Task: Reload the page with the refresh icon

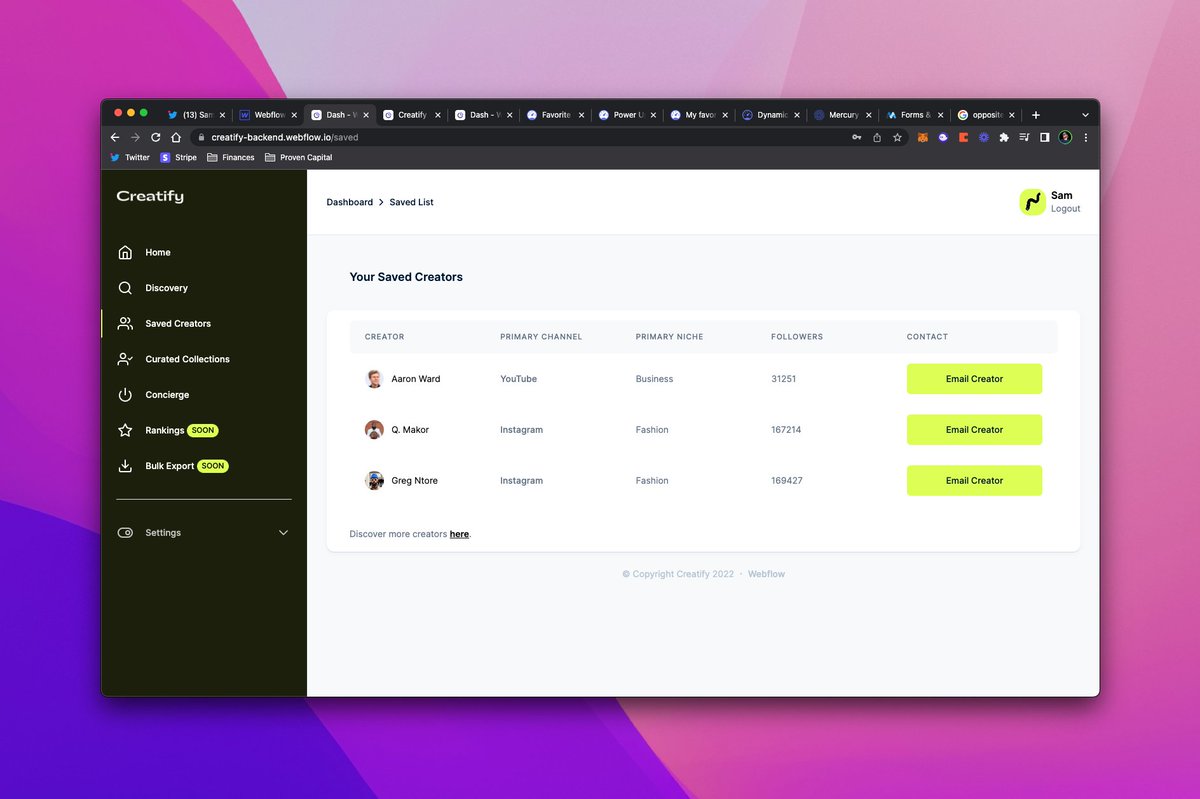Action: coord(155,137)
